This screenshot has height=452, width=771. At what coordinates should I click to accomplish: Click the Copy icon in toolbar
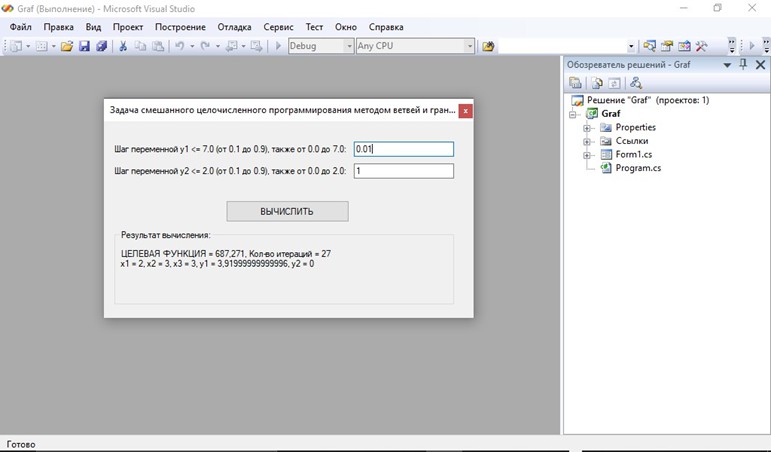coord(141,46)
